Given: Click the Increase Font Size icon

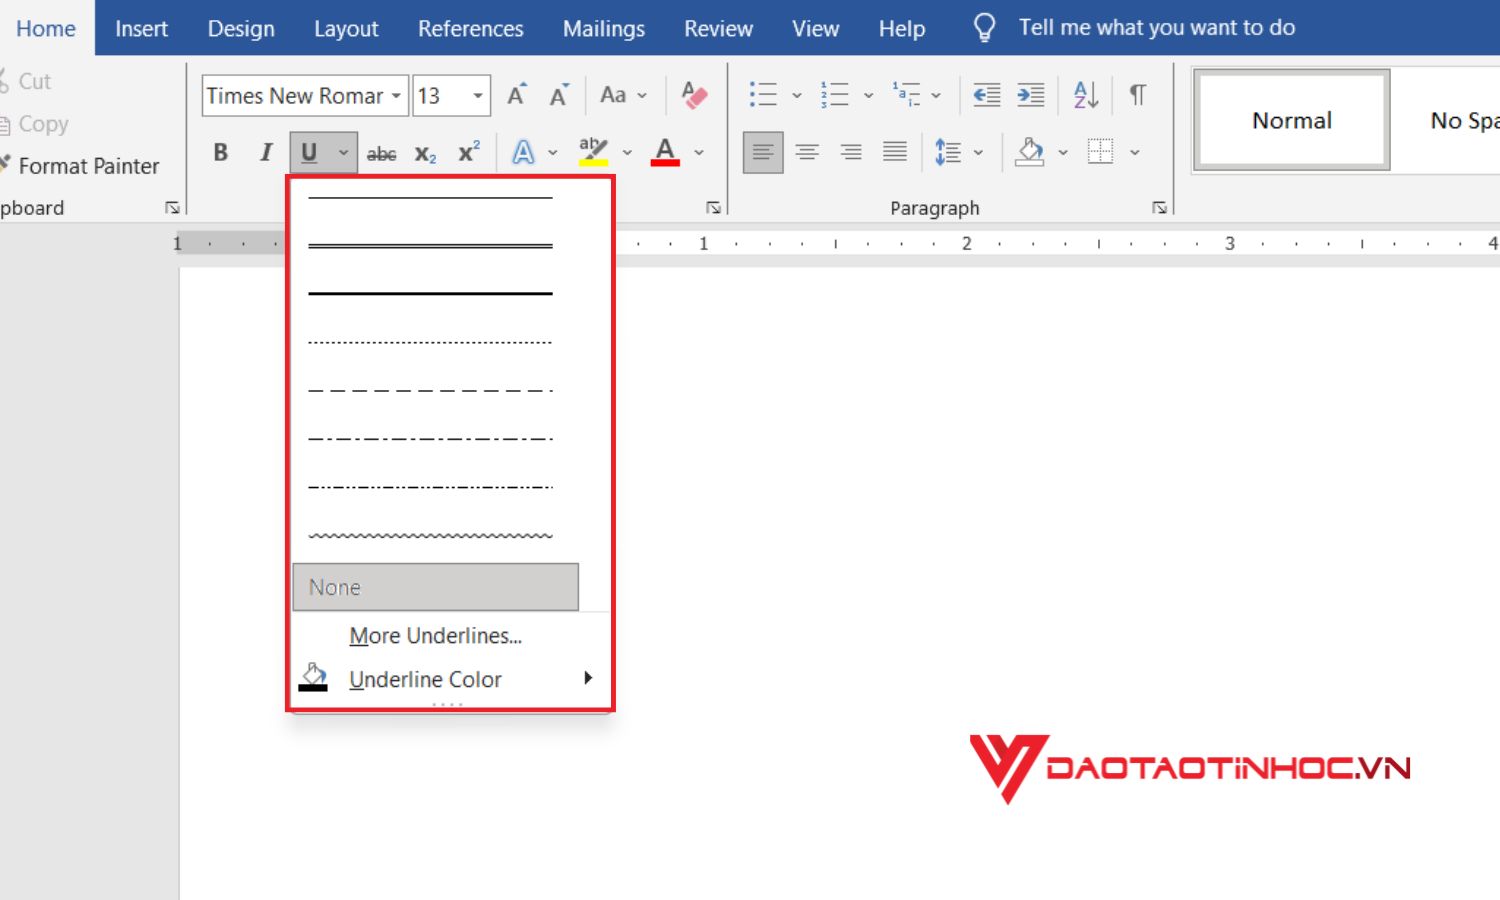Looking at the screenshot, I should [514, 93].
